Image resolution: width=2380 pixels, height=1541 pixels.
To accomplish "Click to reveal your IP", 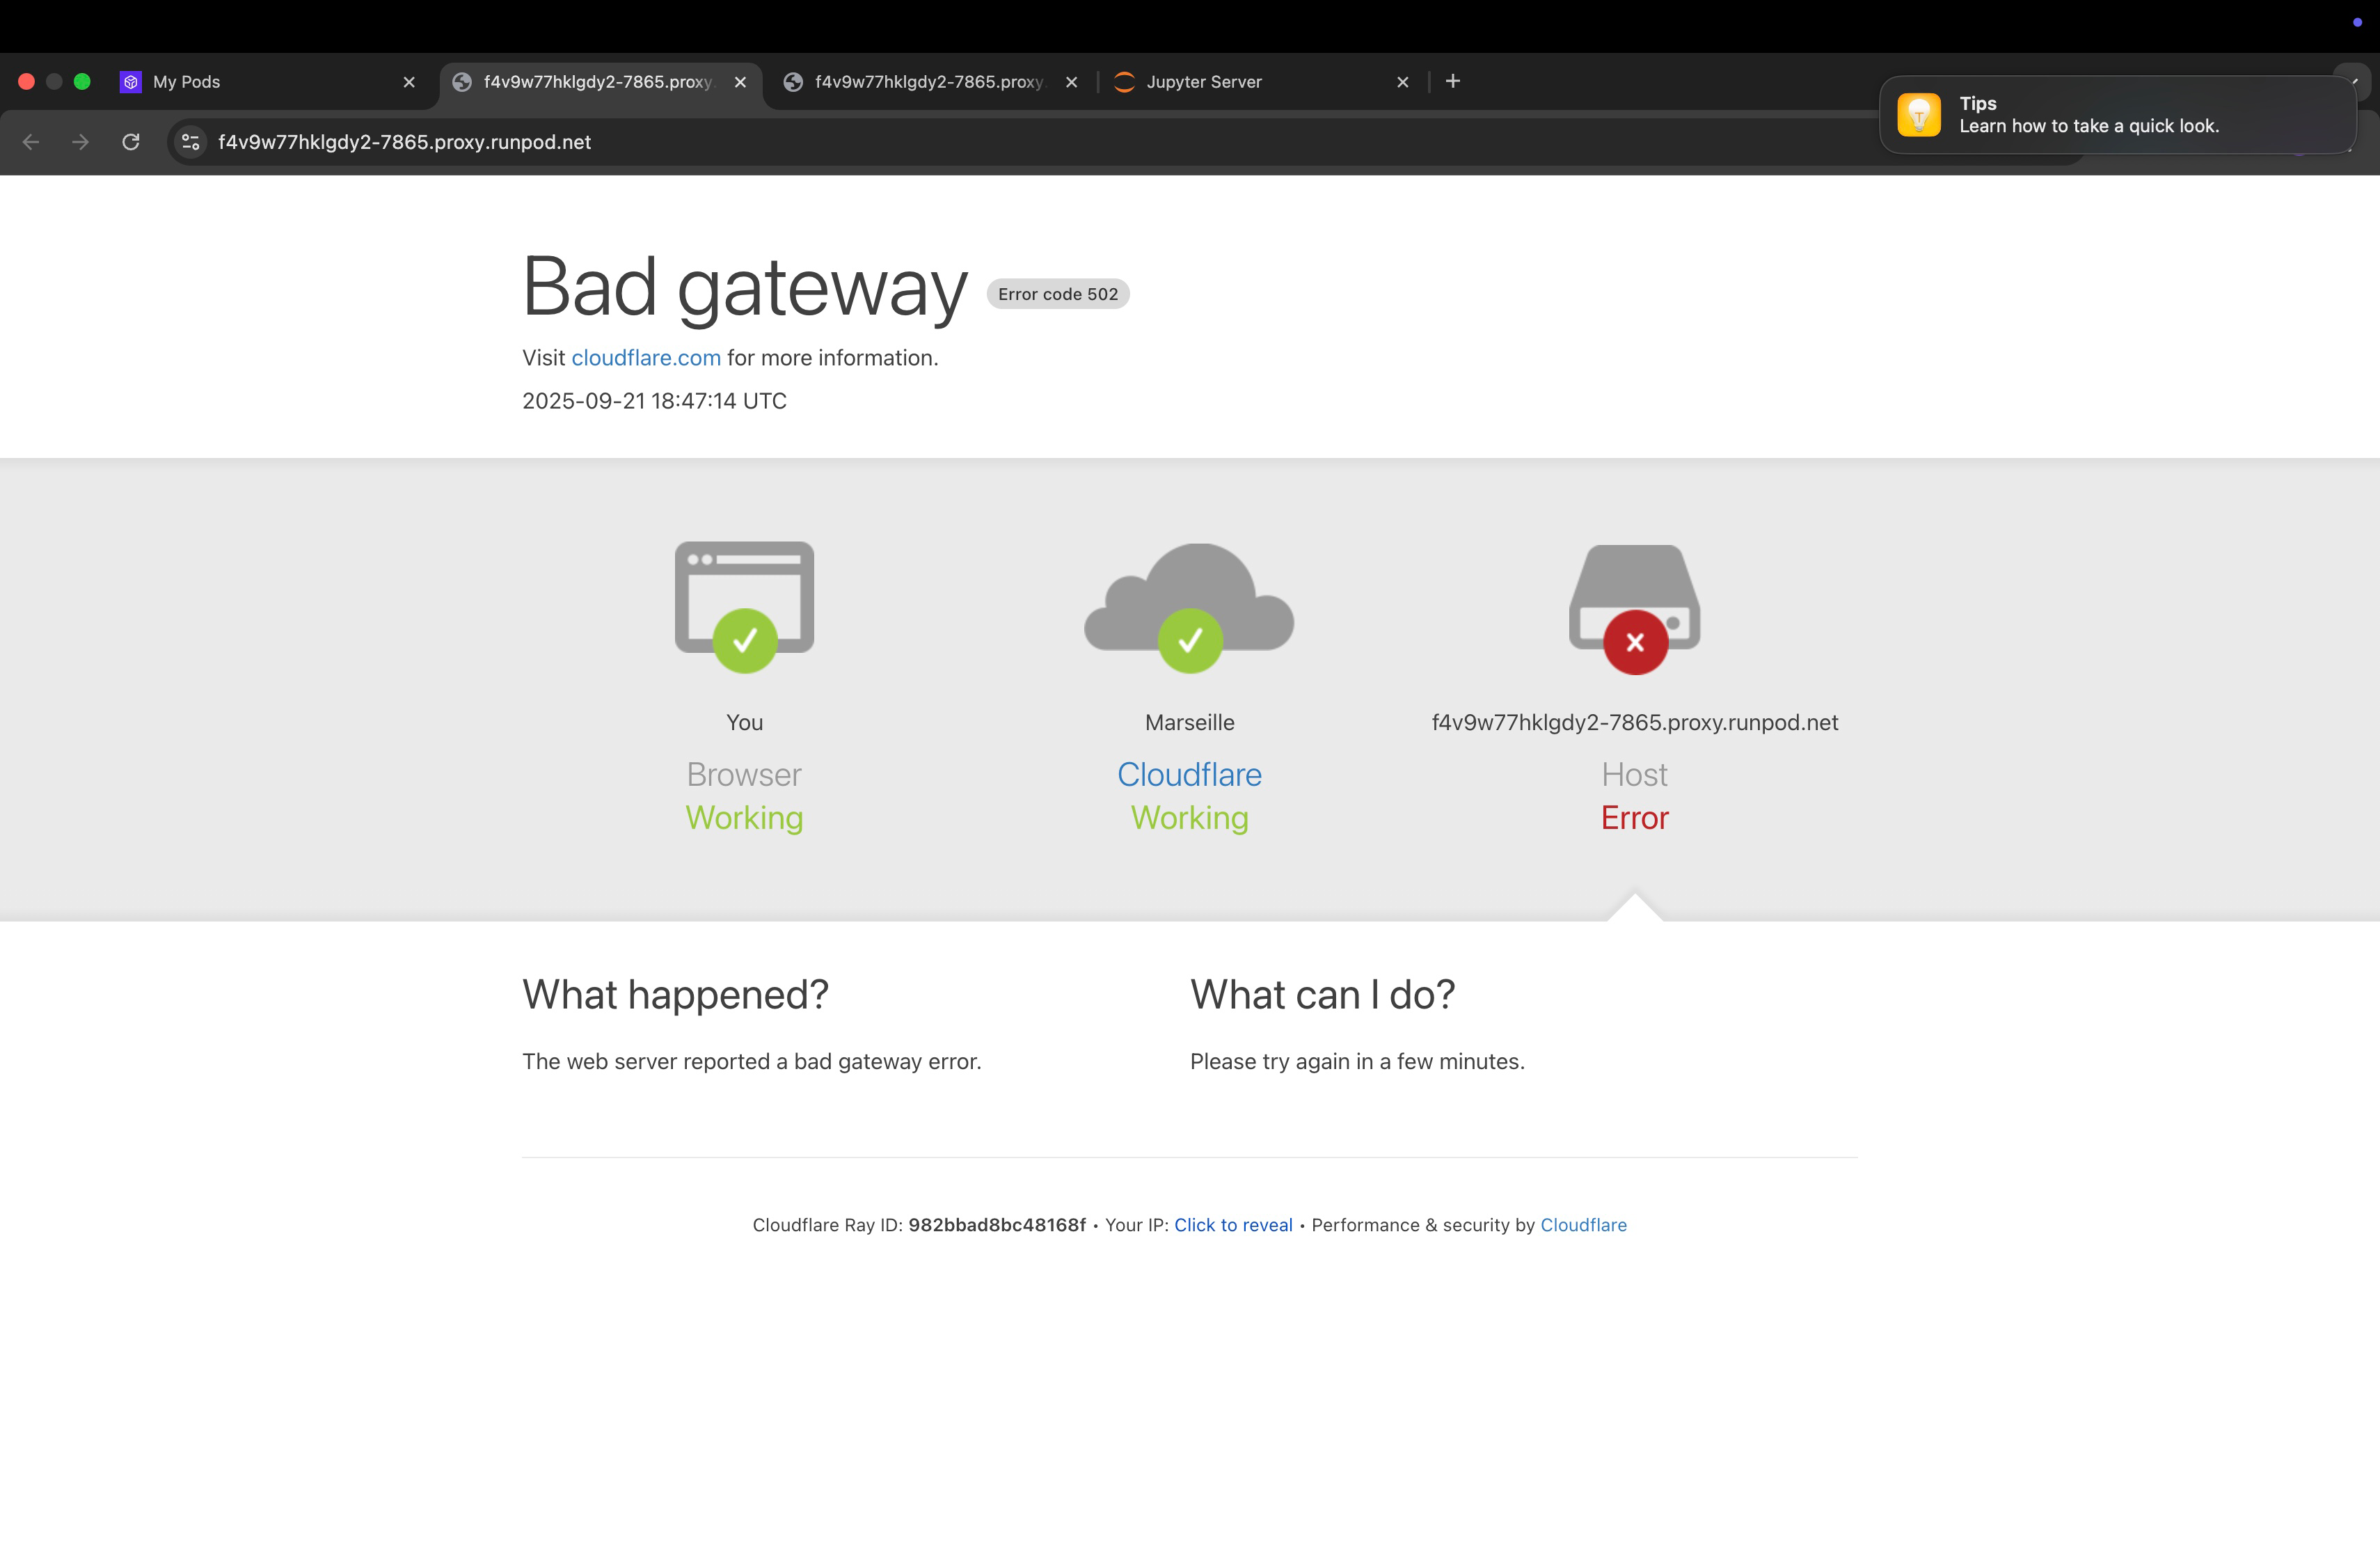I will click(x=1232, y=1225).
